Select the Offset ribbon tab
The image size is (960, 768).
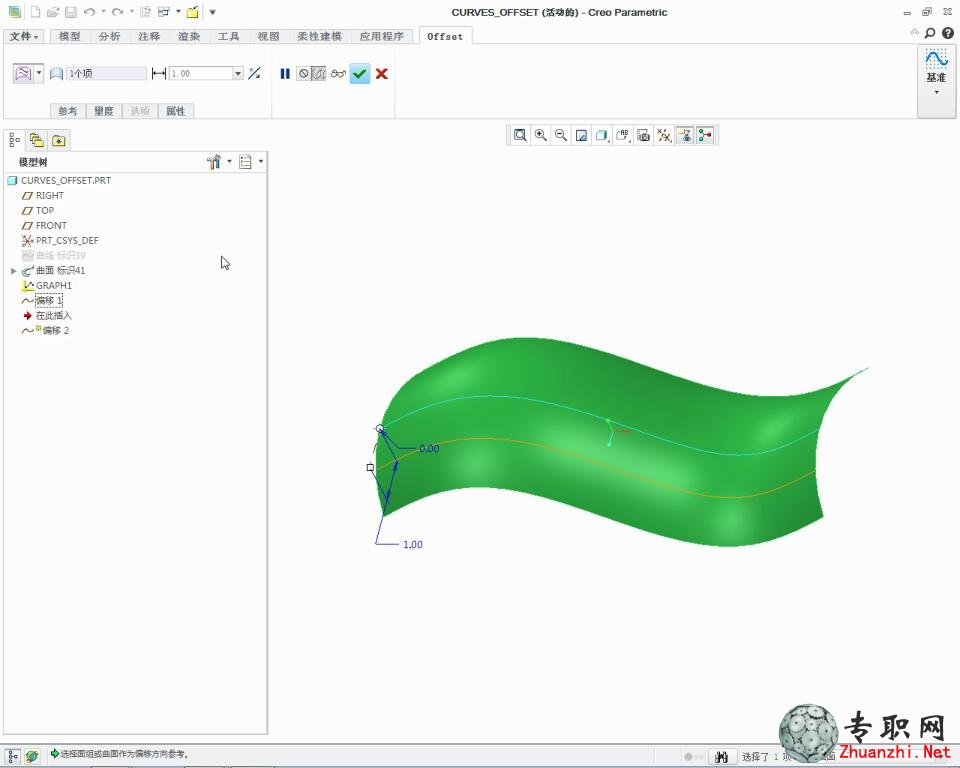pos(445,36)
